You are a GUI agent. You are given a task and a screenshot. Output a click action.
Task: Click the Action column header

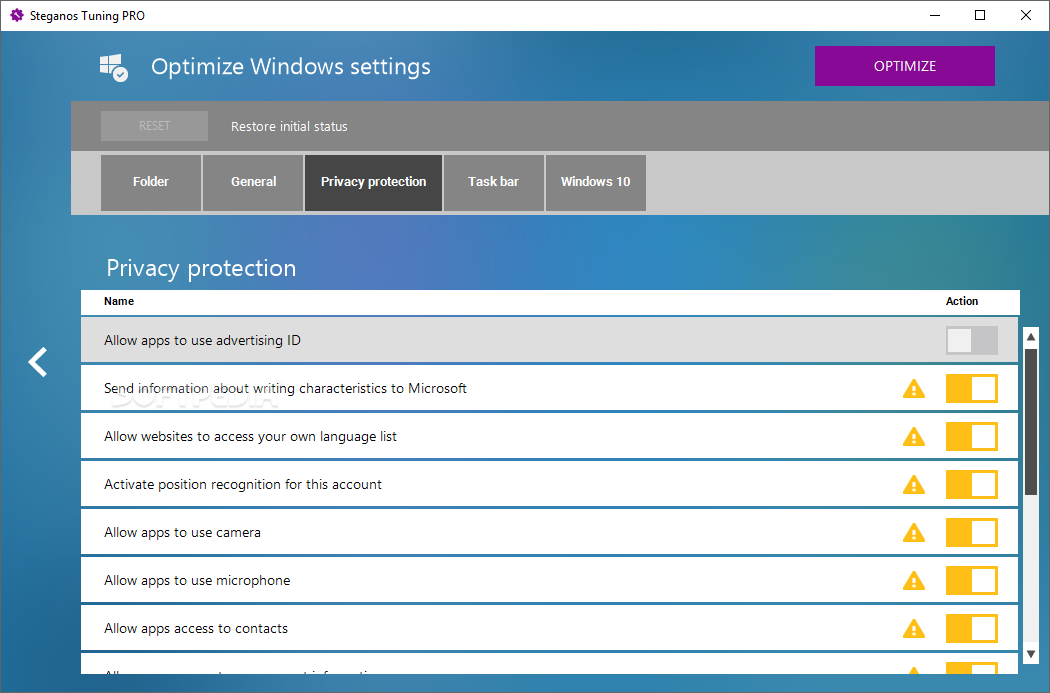pyautogui.click(x=962, y=301)
